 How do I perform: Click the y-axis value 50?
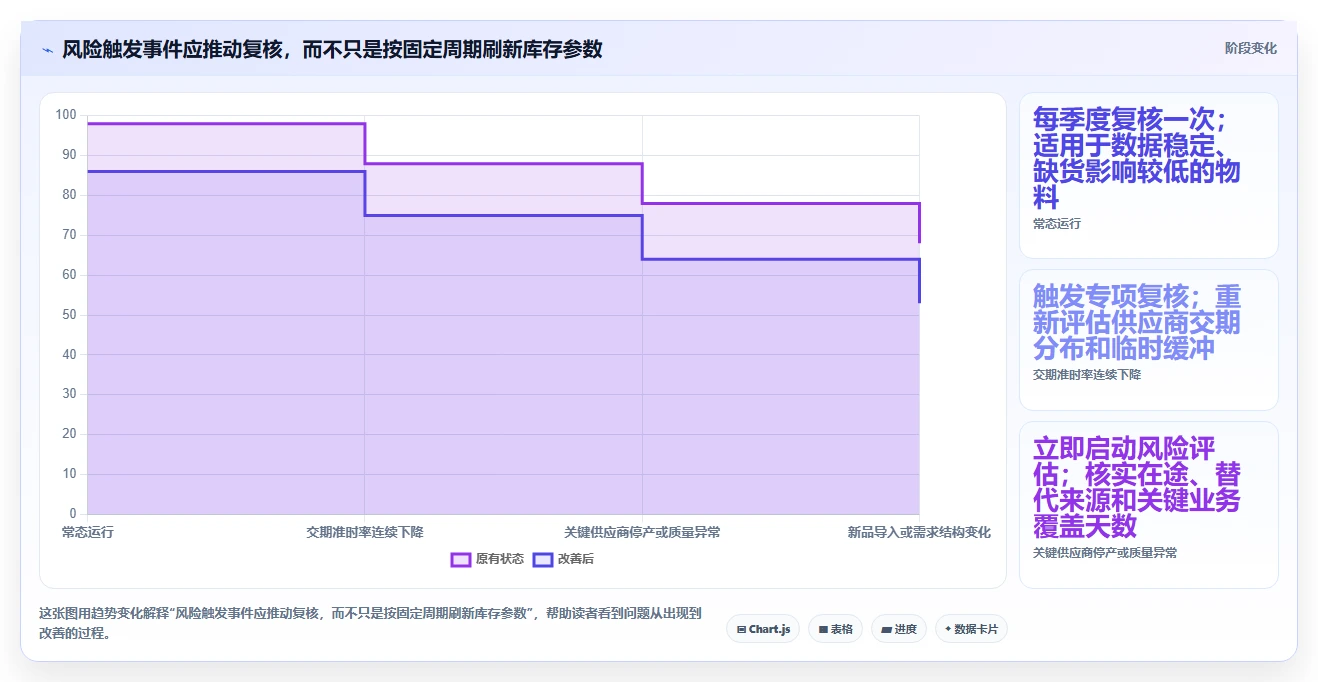pos(69,315)
